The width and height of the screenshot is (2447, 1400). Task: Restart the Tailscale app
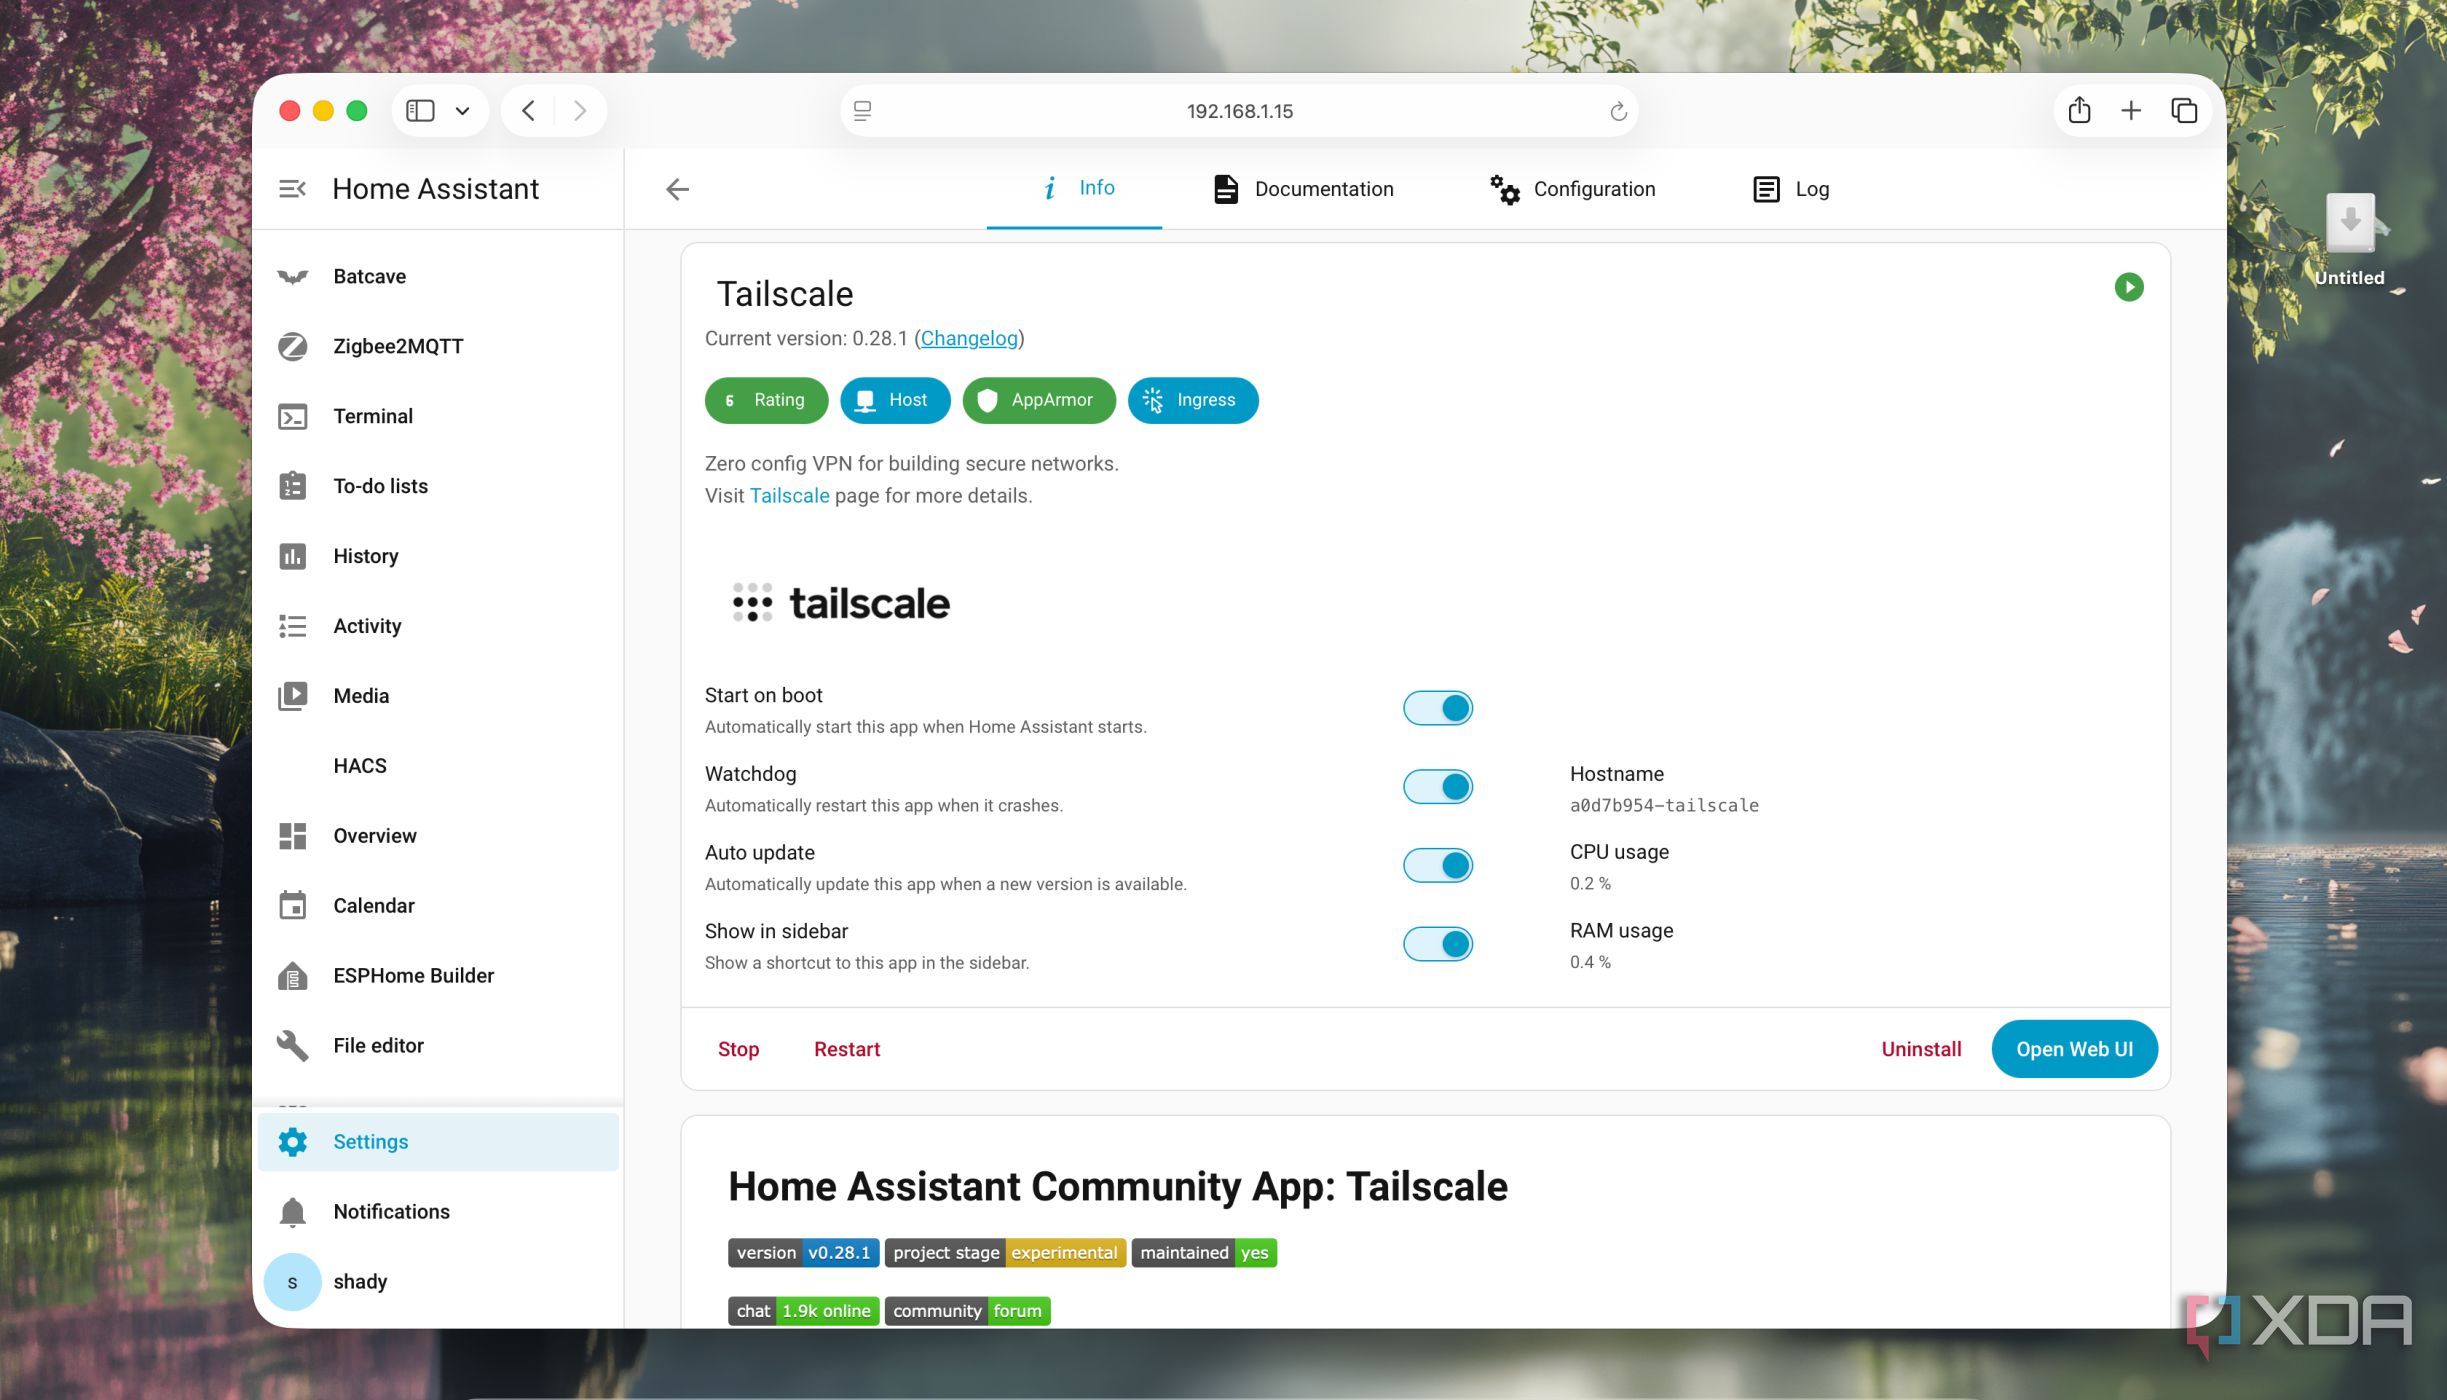coord(847,1049)
